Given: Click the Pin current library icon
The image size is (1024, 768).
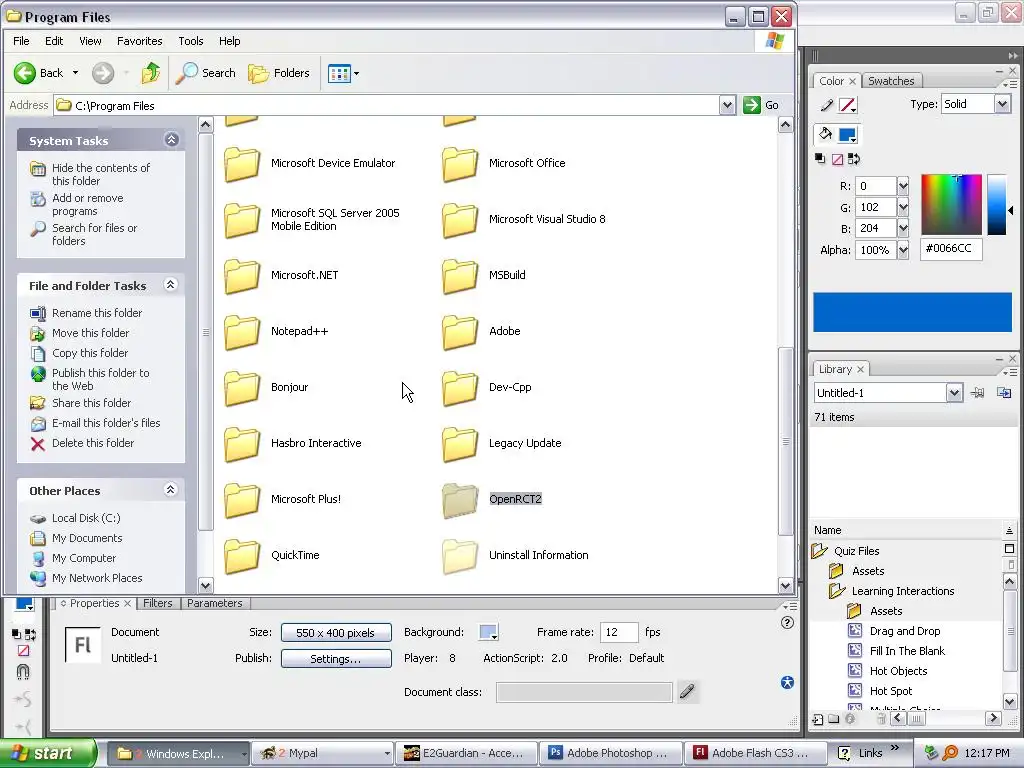Looking at the screenshot, I should pyautogui.click(x=978, y=392).
